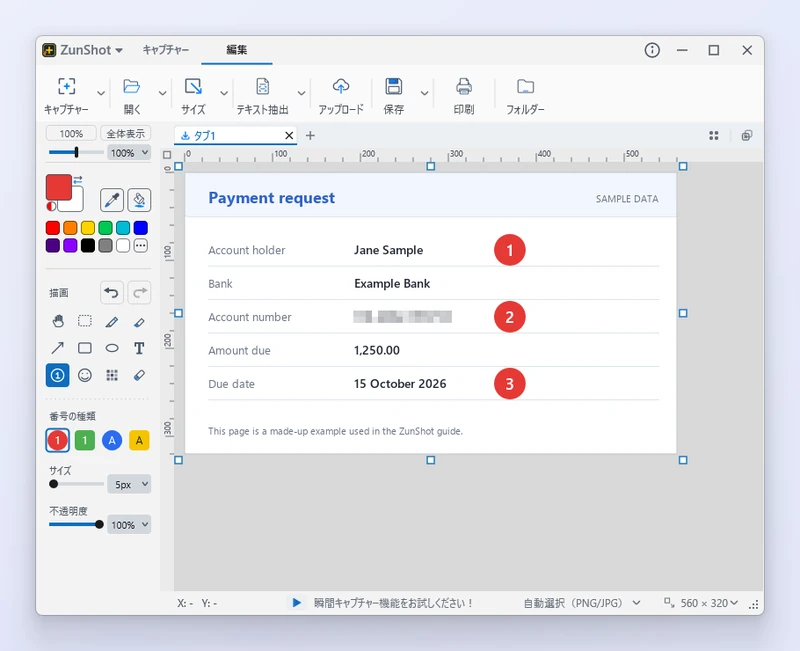Expand the 開く dropdown arrow
Viewport: 800px width, 651px height.
162,93
